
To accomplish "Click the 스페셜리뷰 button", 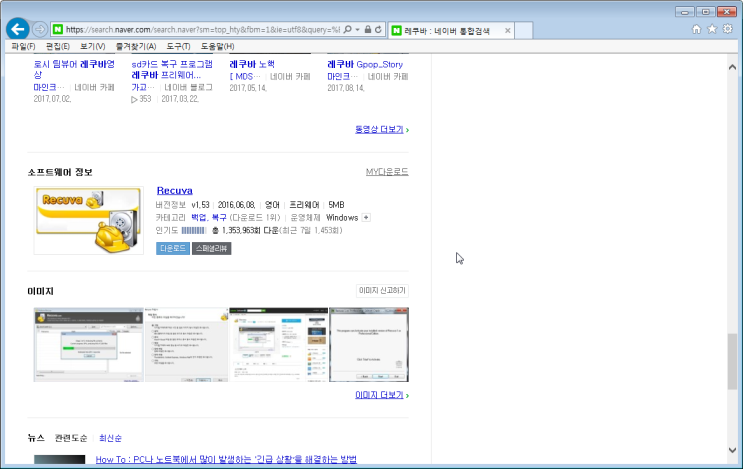I will pos(211,248).
